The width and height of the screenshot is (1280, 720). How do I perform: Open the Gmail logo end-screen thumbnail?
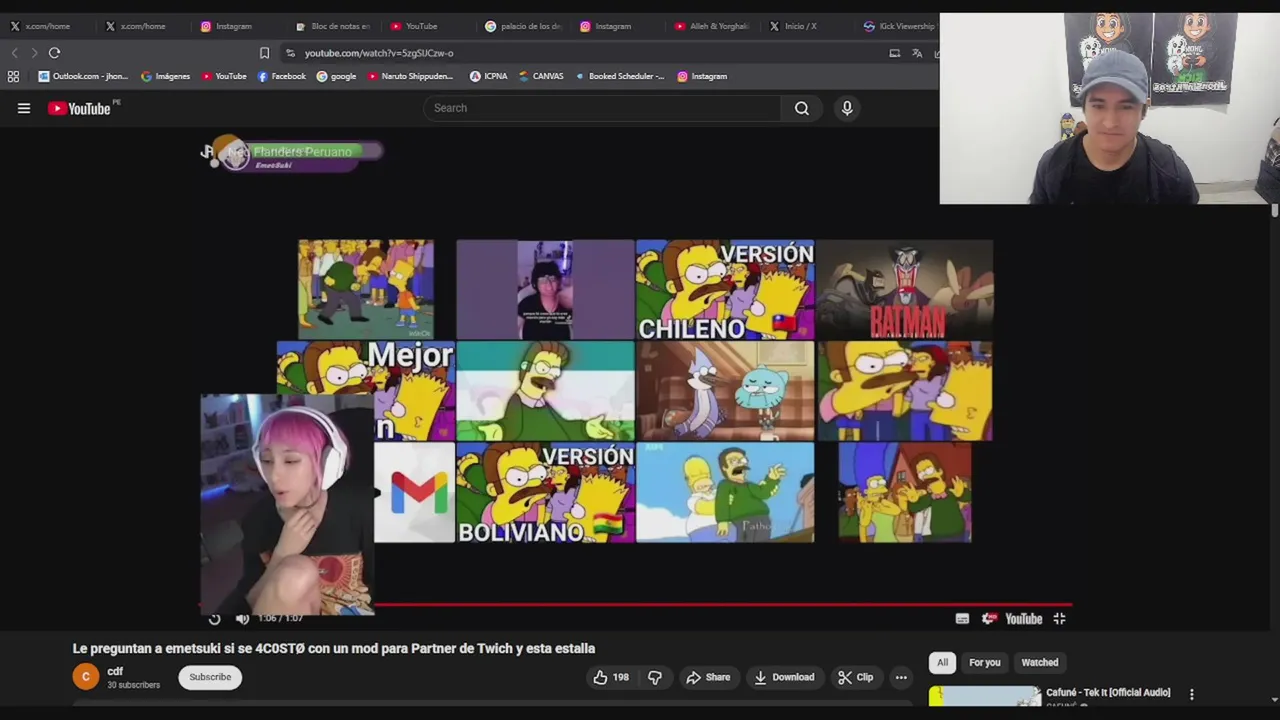(x=414, y=492)
